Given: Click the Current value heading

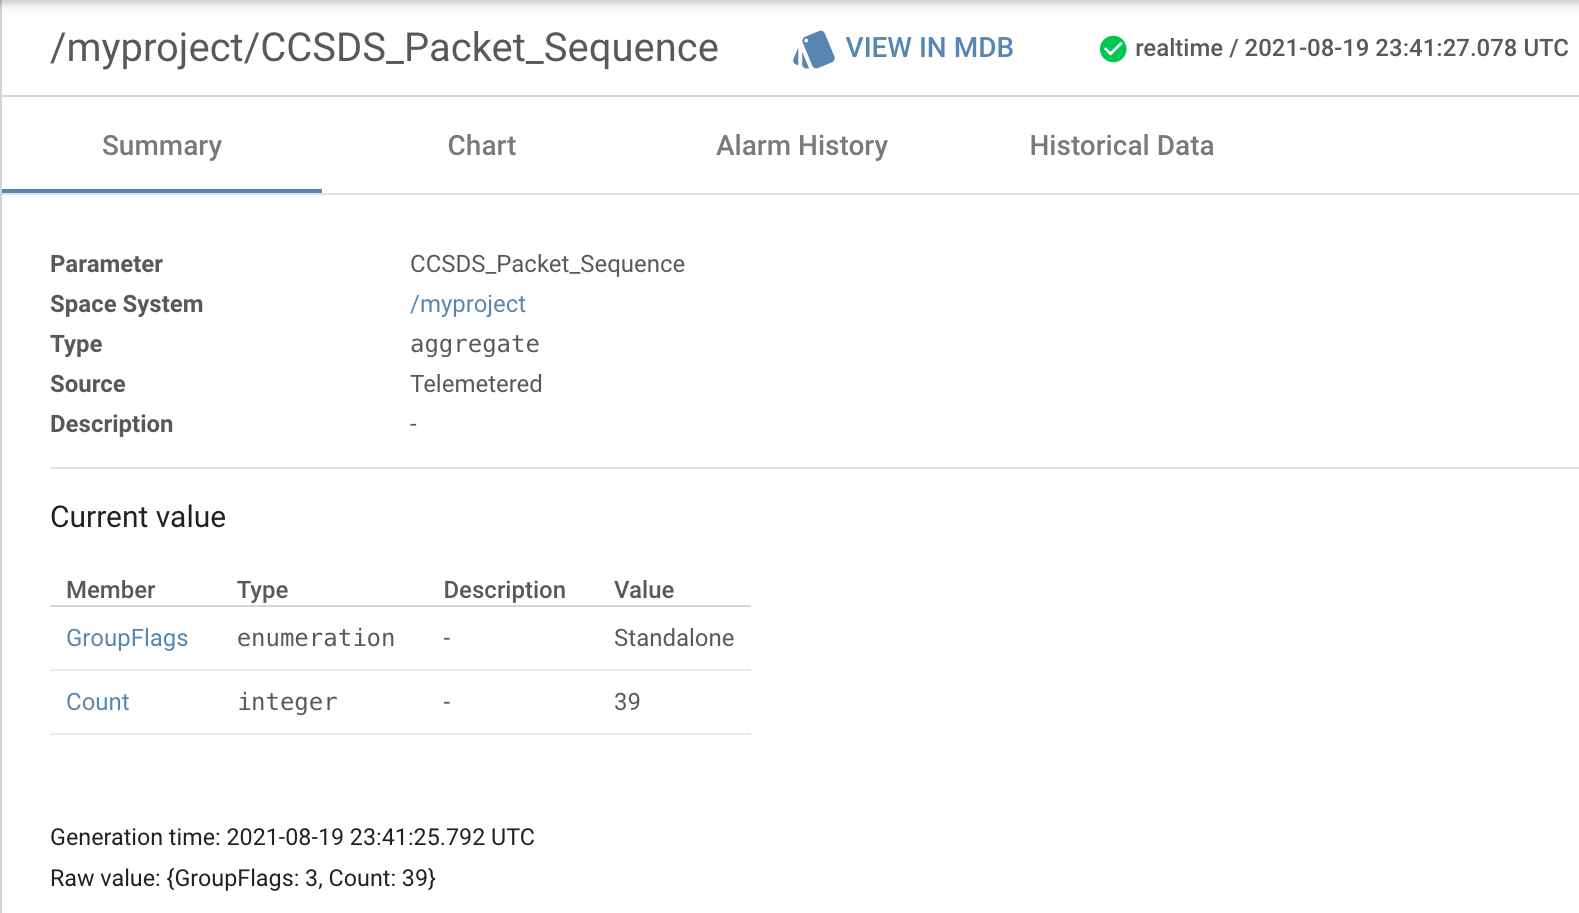Looking at the screenshot, I should (x=137, y=517).
